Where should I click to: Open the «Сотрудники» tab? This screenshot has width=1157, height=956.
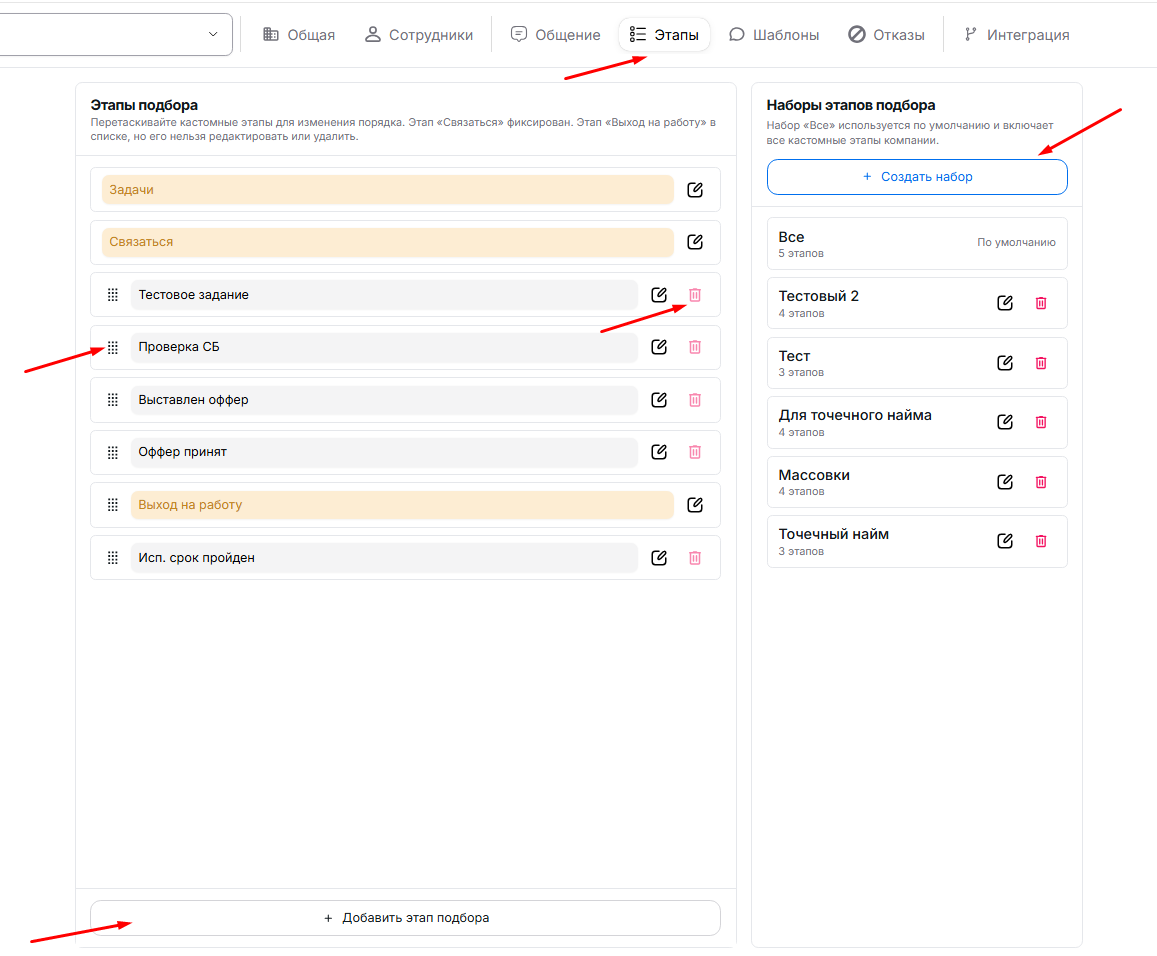419,35
